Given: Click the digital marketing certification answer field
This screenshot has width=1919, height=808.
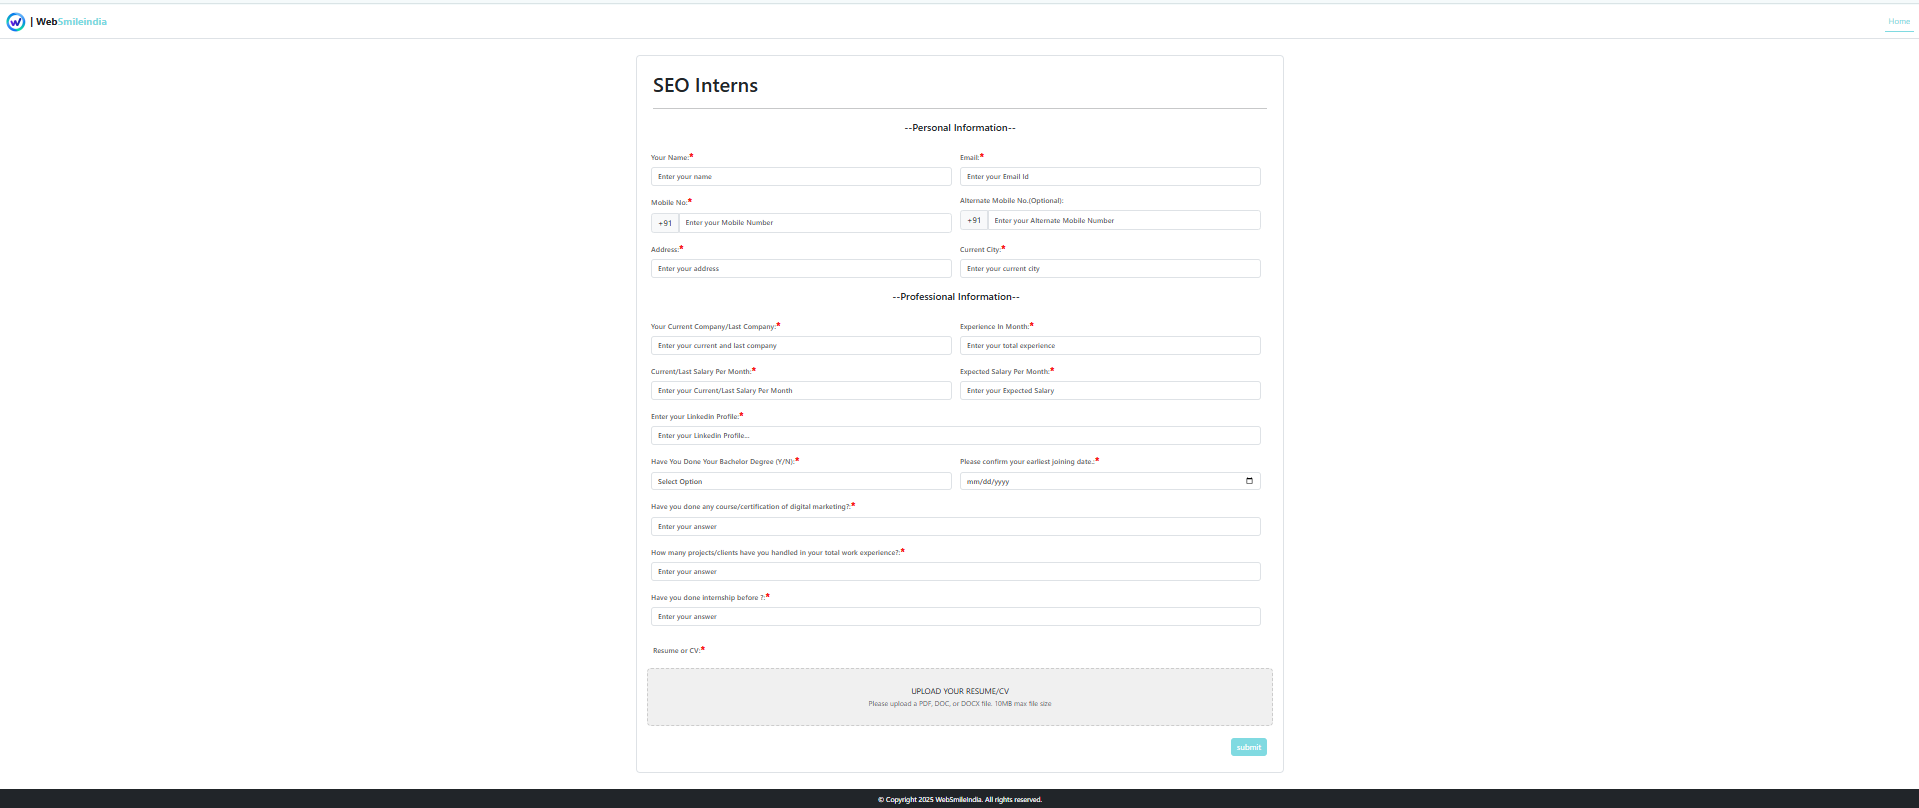Looking at the screenshot, I should pyautogui.click(x=955, y=527).
